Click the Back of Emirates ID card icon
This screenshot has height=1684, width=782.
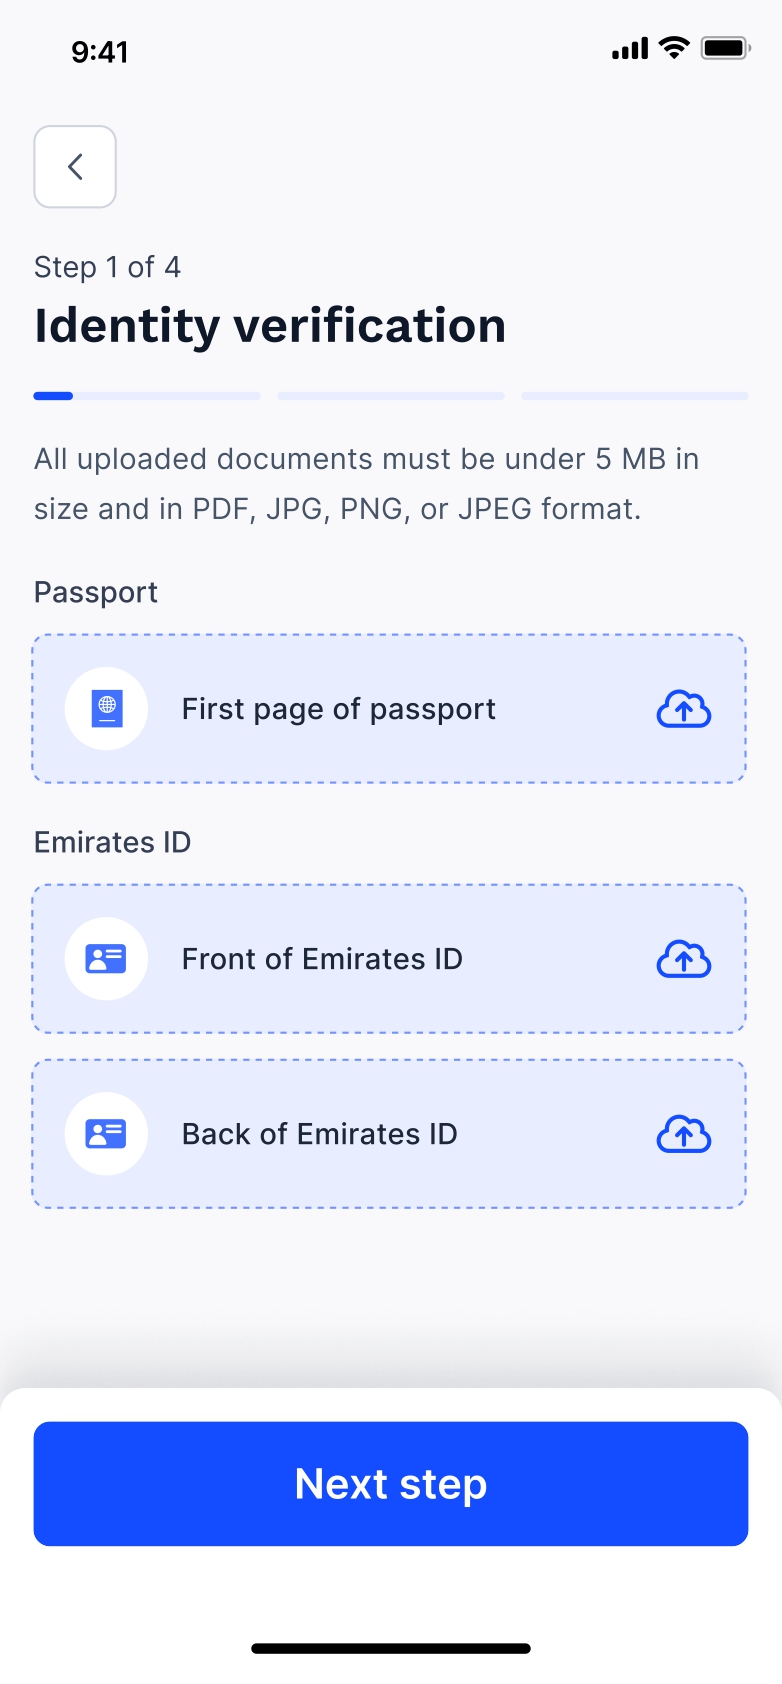(106, 1134)
